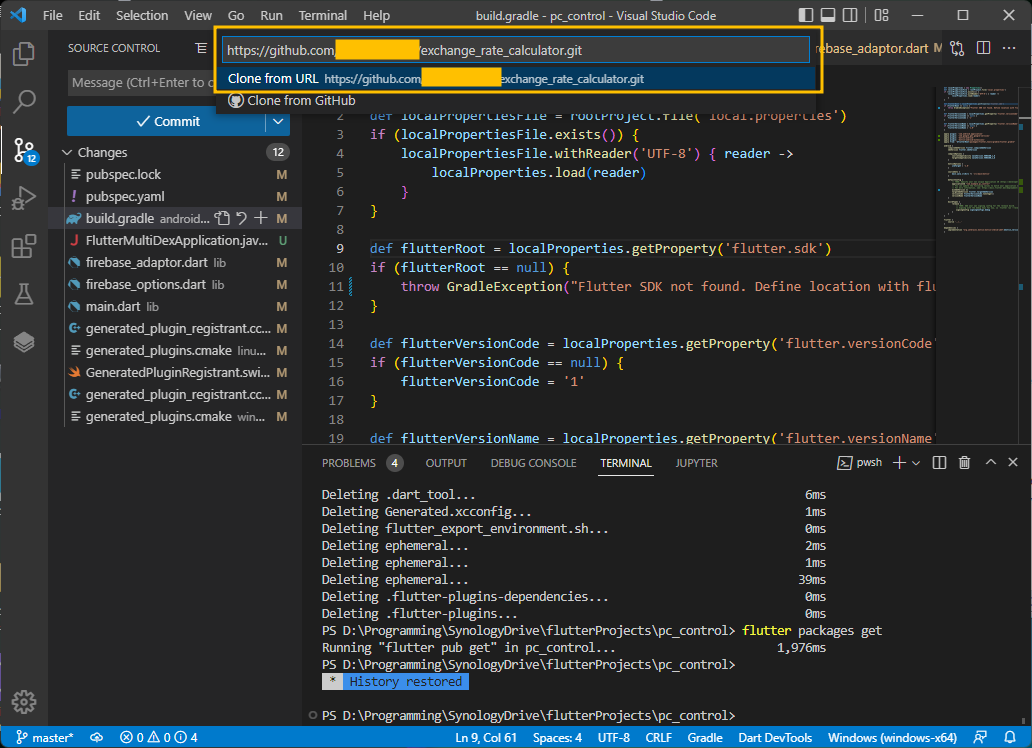
Task: Toggle primary side bar visibility
Action: (x=806, y=15)
